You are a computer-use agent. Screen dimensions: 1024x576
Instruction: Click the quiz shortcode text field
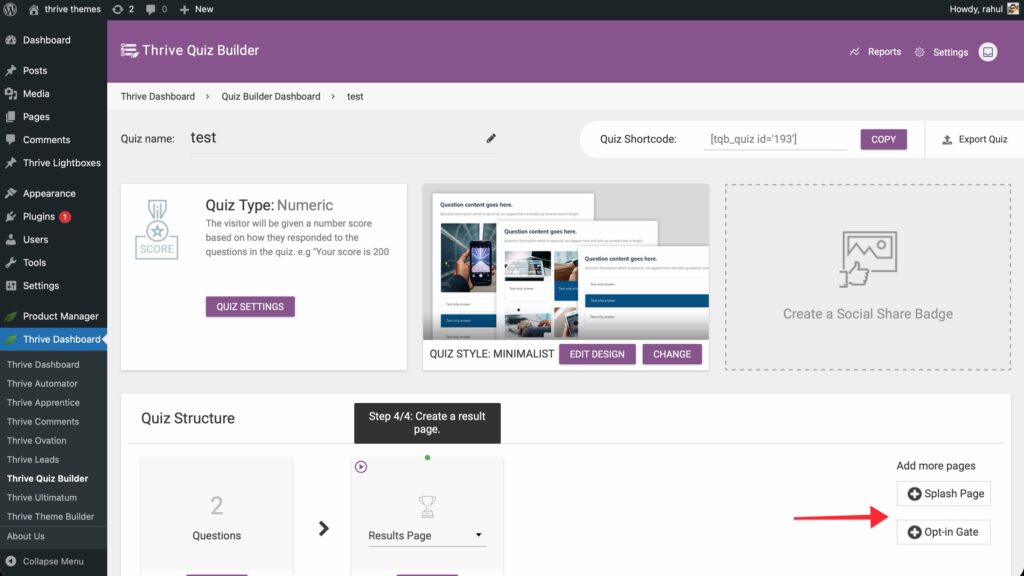pos(775,139)
